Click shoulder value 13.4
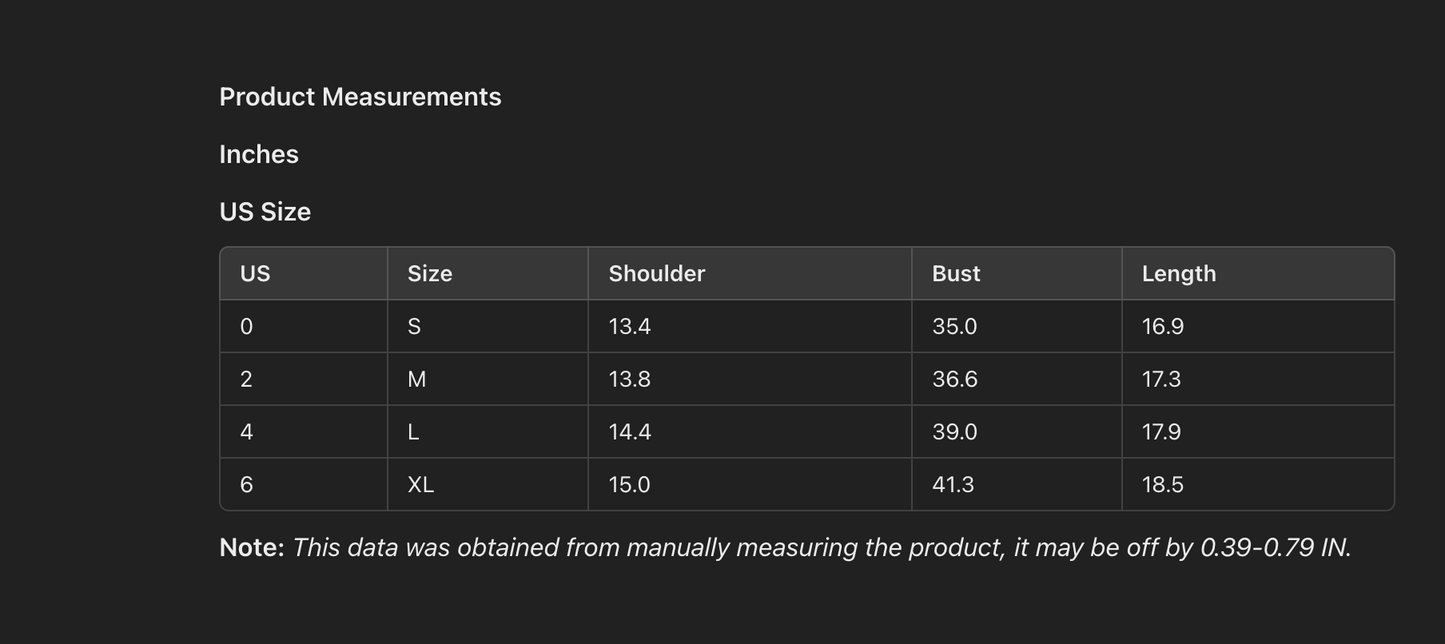 pos(630,327)
